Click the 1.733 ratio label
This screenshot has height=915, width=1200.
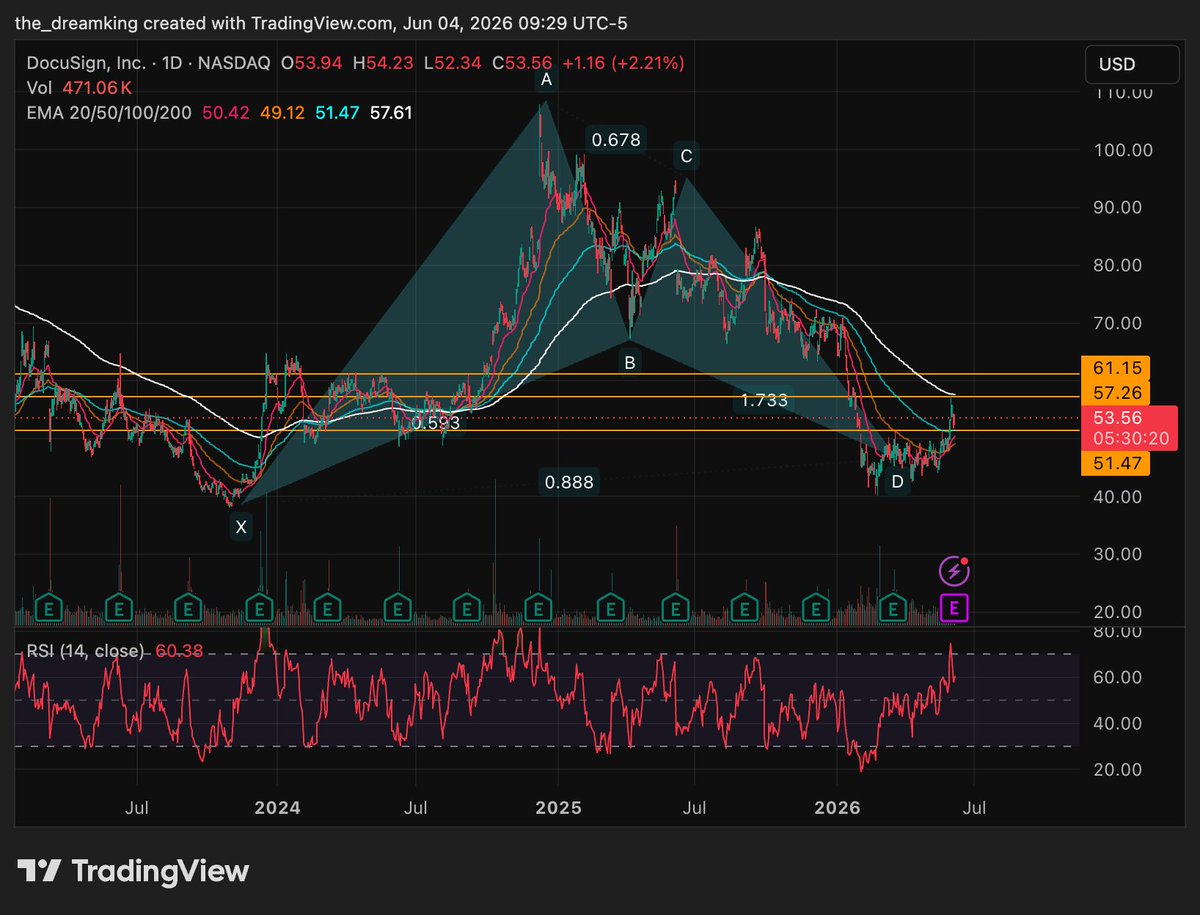tap(763, 400)
